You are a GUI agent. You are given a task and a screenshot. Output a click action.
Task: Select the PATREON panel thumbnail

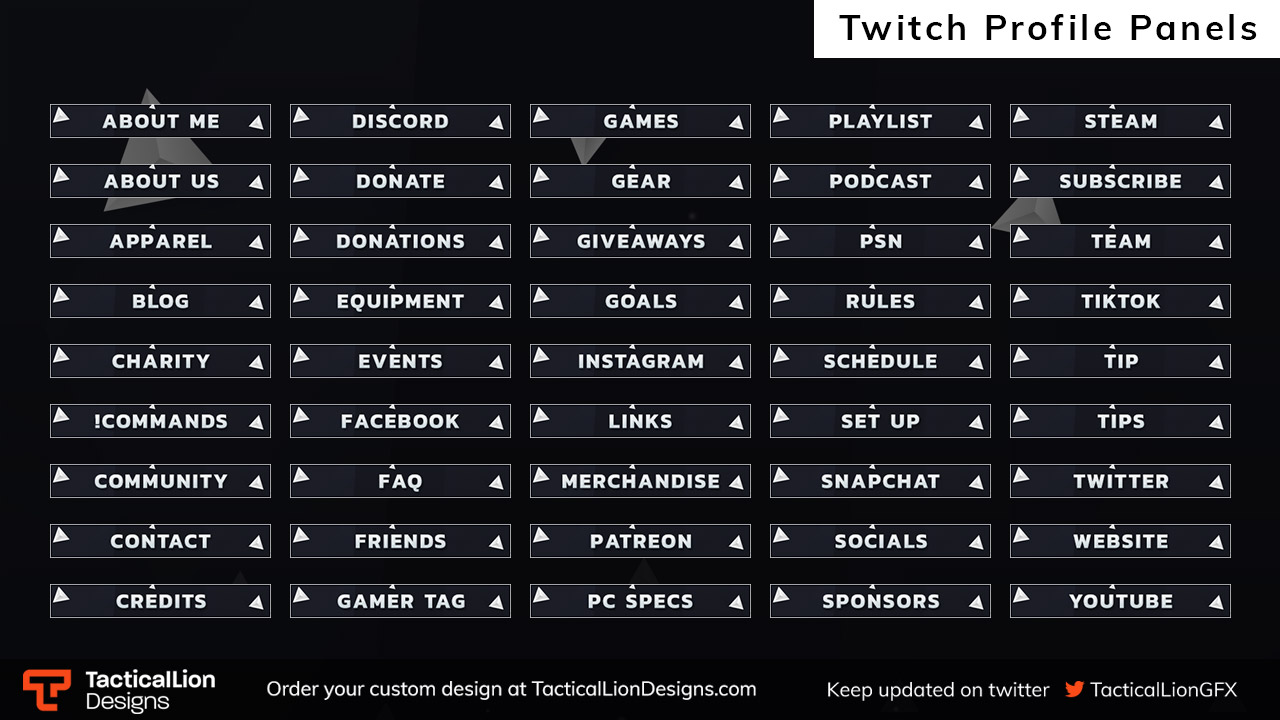640,541
